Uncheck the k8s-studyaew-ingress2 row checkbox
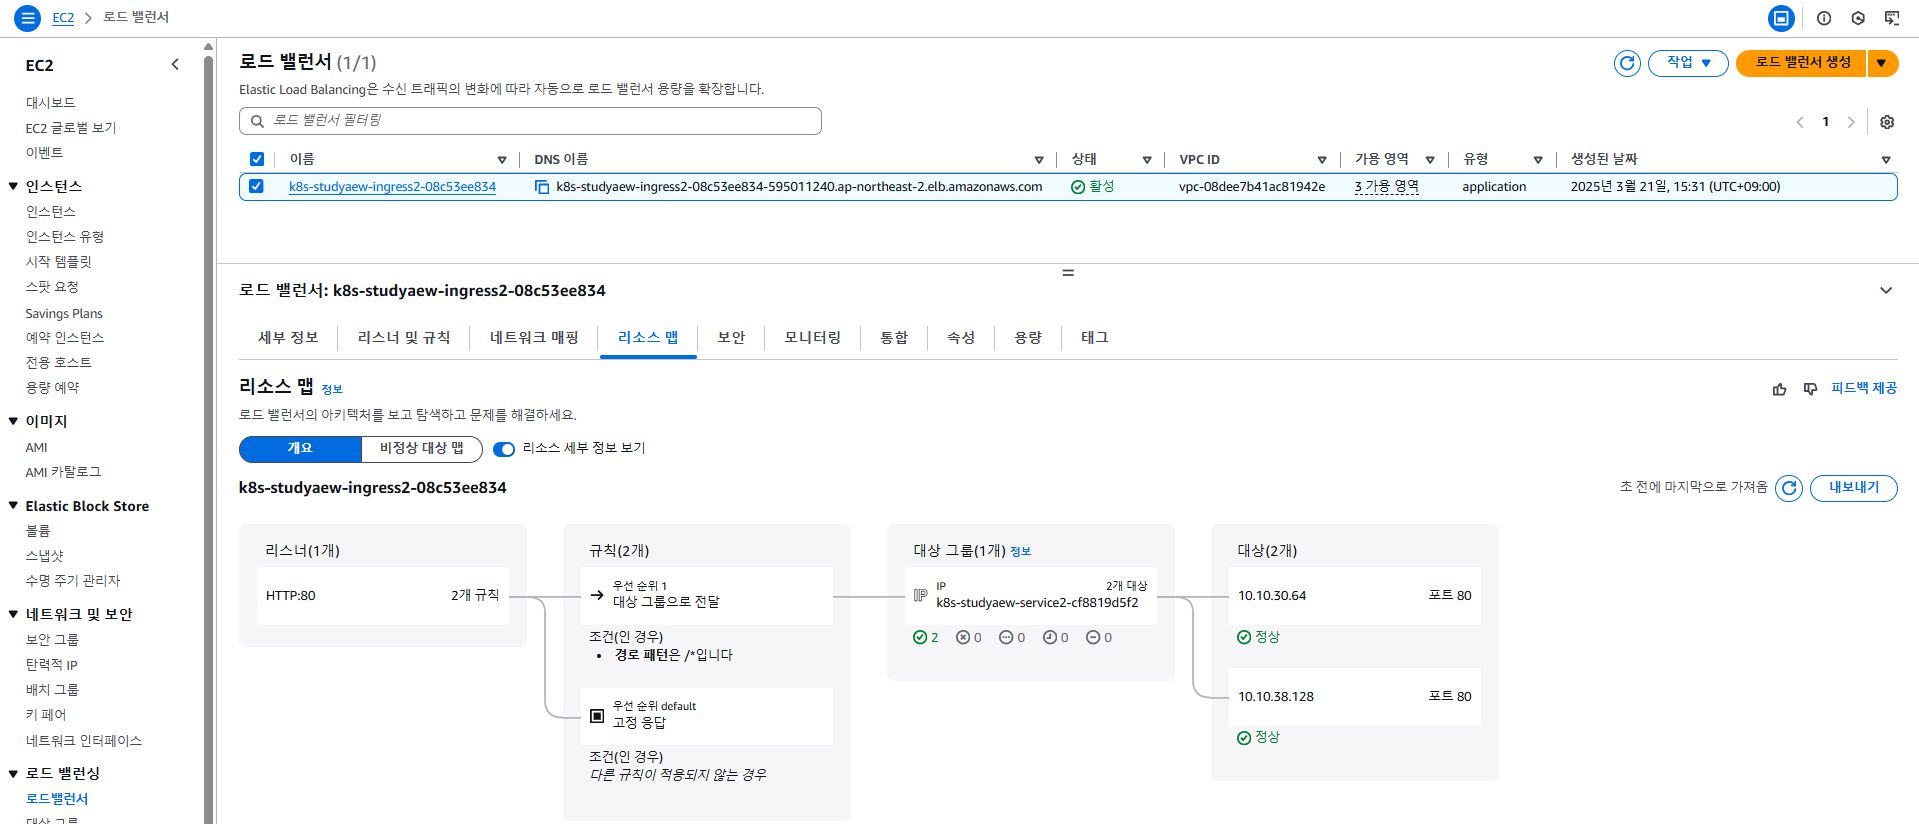1919x824 pixels. pos(257,186)
